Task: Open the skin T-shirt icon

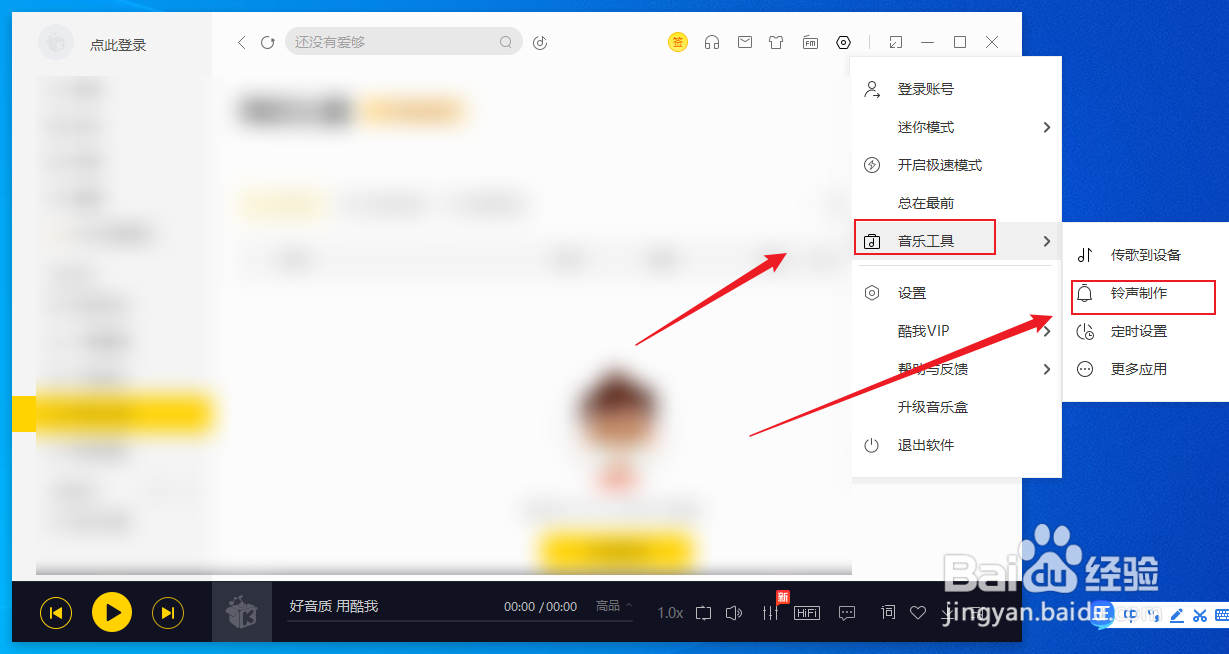Action: pyautogui.click(x=776, y=42)
